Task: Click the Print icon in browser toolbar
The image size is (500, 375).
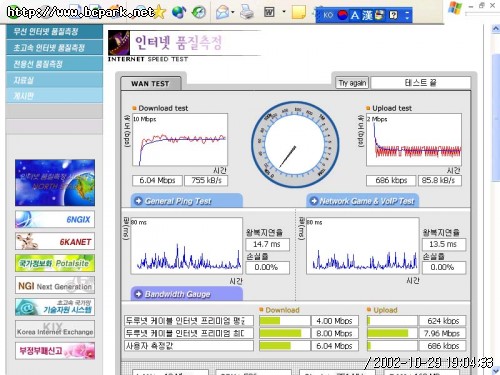Action: pos(247,12)
